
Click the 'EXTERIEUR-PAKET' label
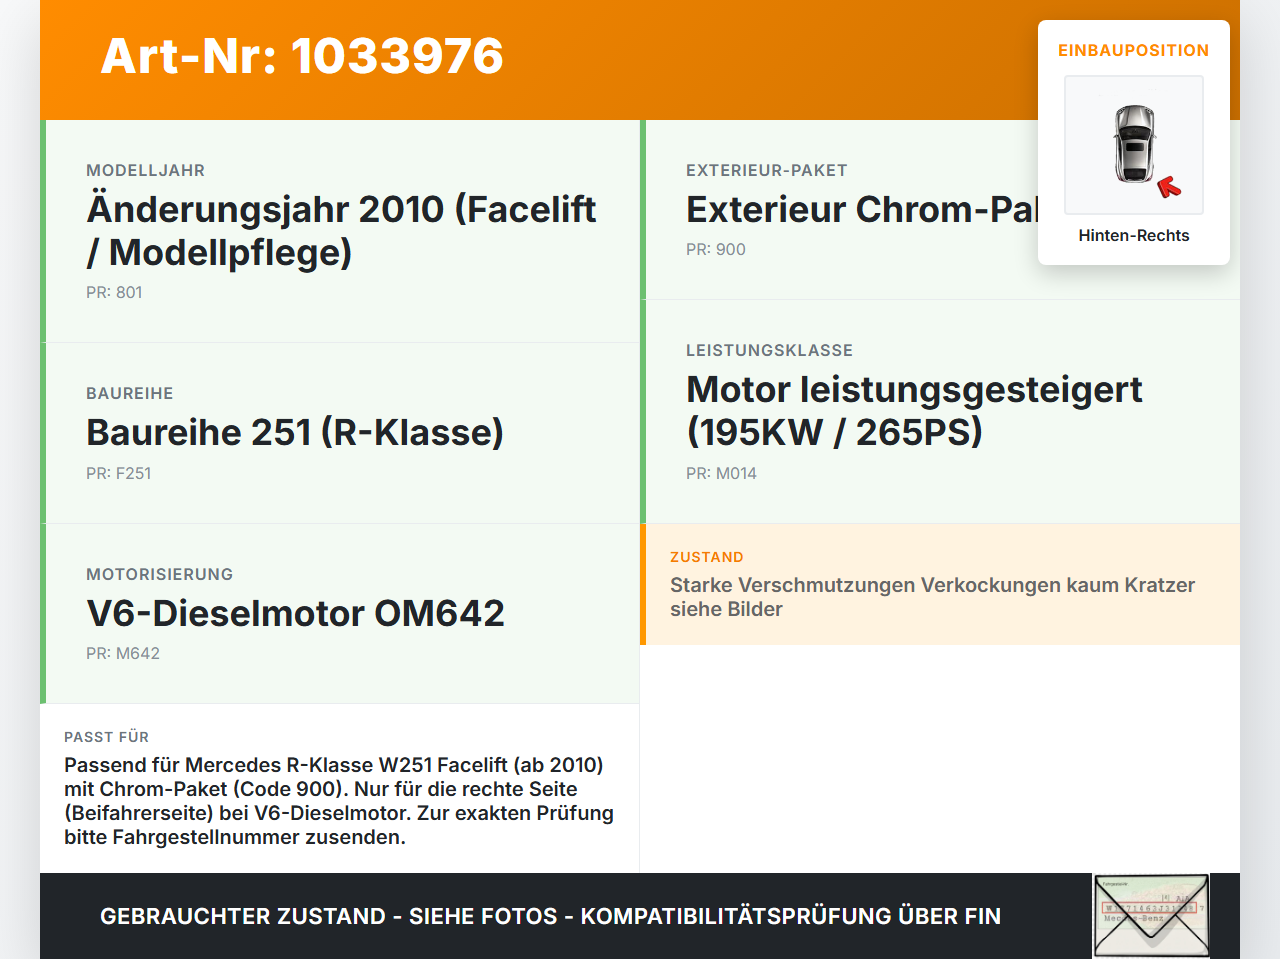coord(767,171)
